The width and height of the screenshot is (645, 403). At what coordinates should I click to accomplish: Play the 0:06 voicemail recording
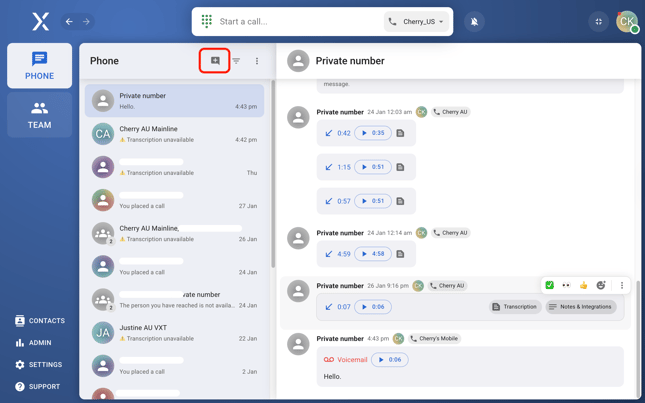[x=389, y=360]
